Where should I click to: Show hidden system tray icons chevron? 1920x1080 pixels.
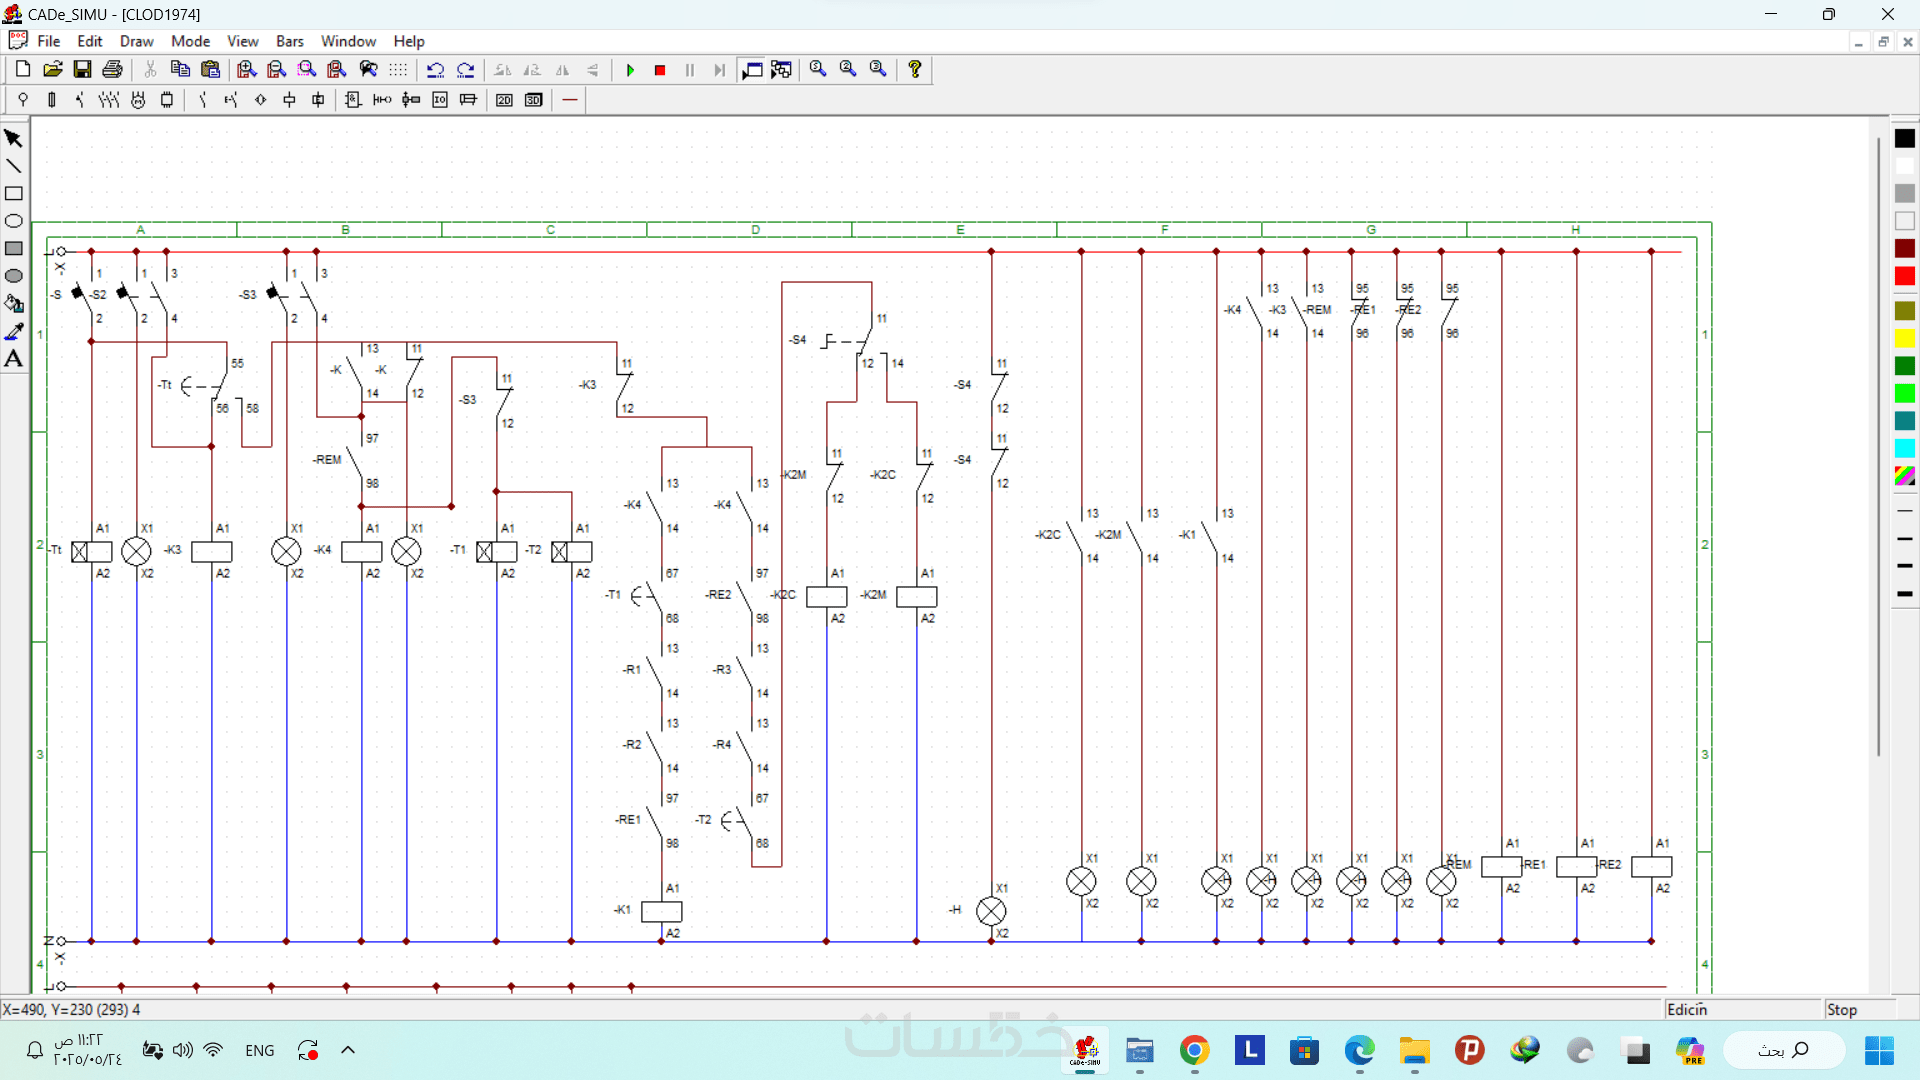348,1050
